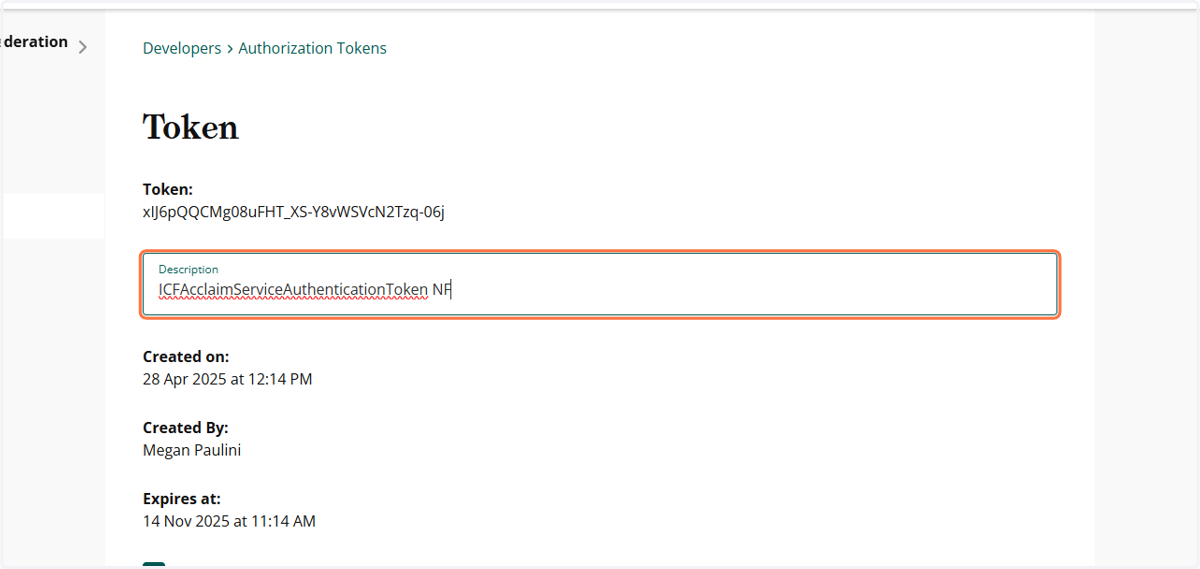Open the truncated 'deration' sidebar item

coord(34,42)
